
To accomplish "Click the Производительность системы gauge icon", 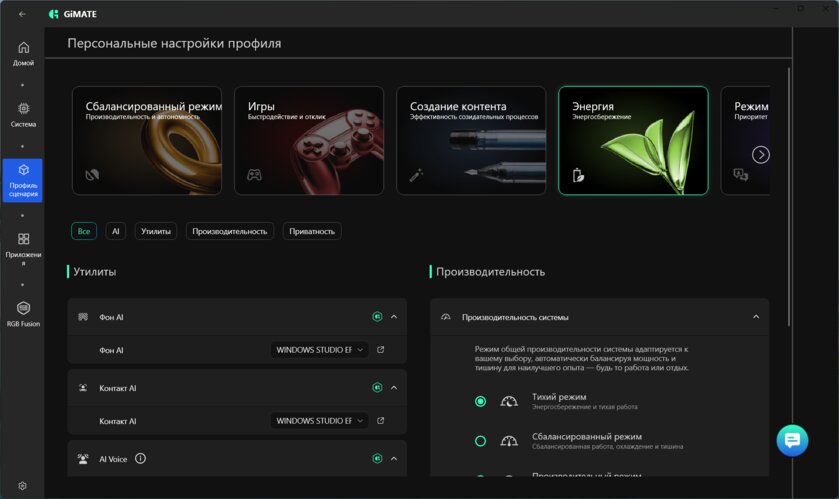I will 445,317.
